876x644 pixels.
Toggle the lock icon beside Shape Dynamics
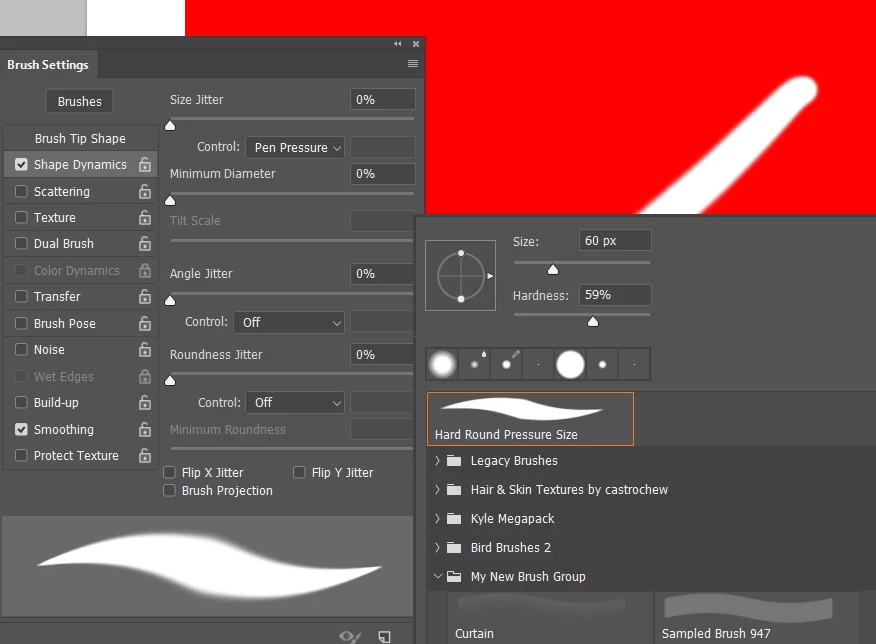[145, 164]
